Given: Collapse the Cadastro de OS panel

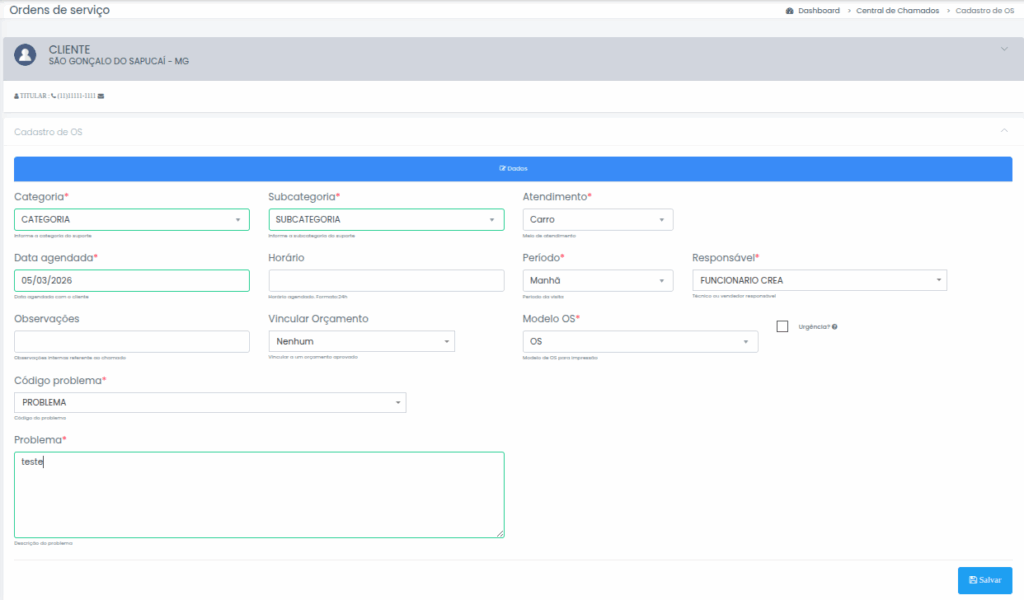Looking at the screenshot, I should [1003, 131].
